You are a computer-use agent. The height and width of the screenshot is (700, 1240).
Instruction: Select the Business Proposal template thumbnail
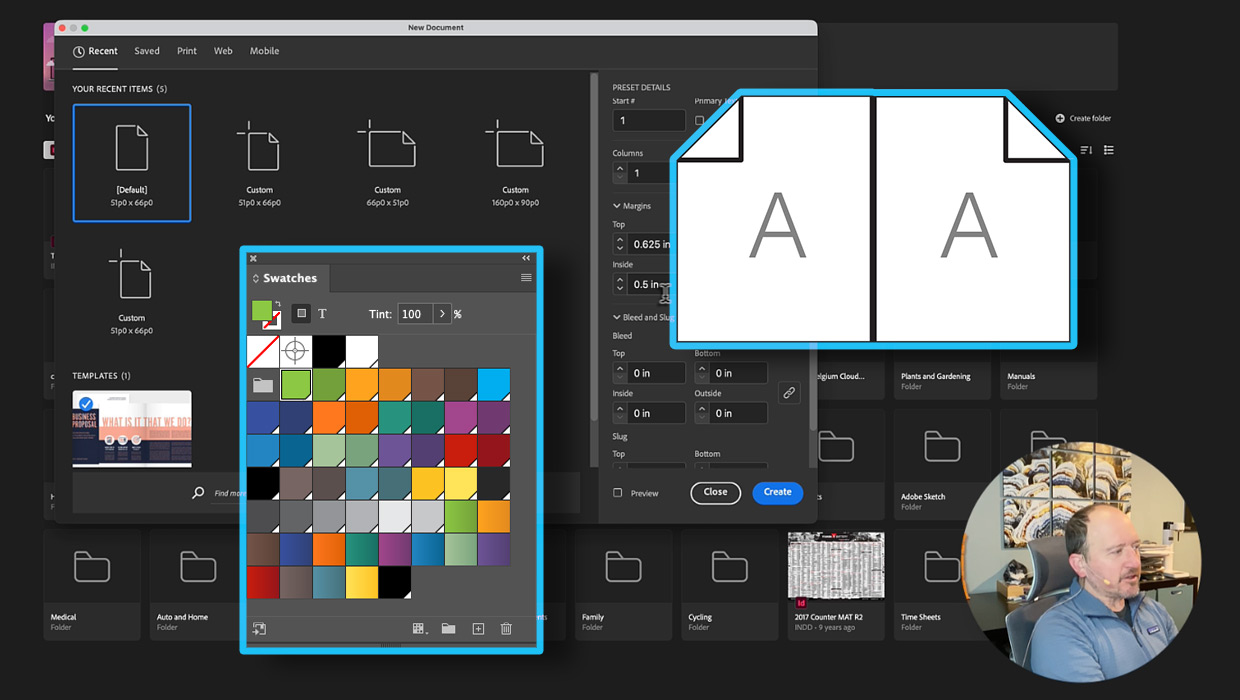132,428
